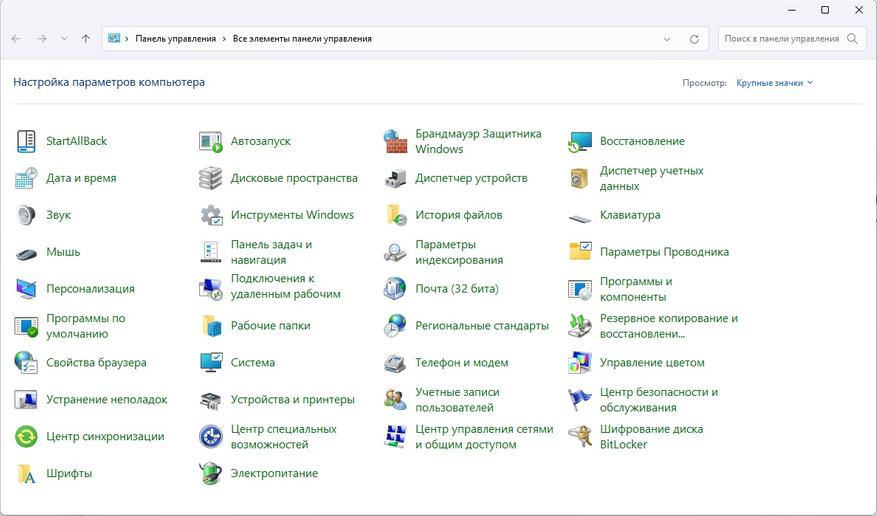Open the recent locations dropdown arrow
Viewport: 877px width, 516px height.
tap(64, 39)
